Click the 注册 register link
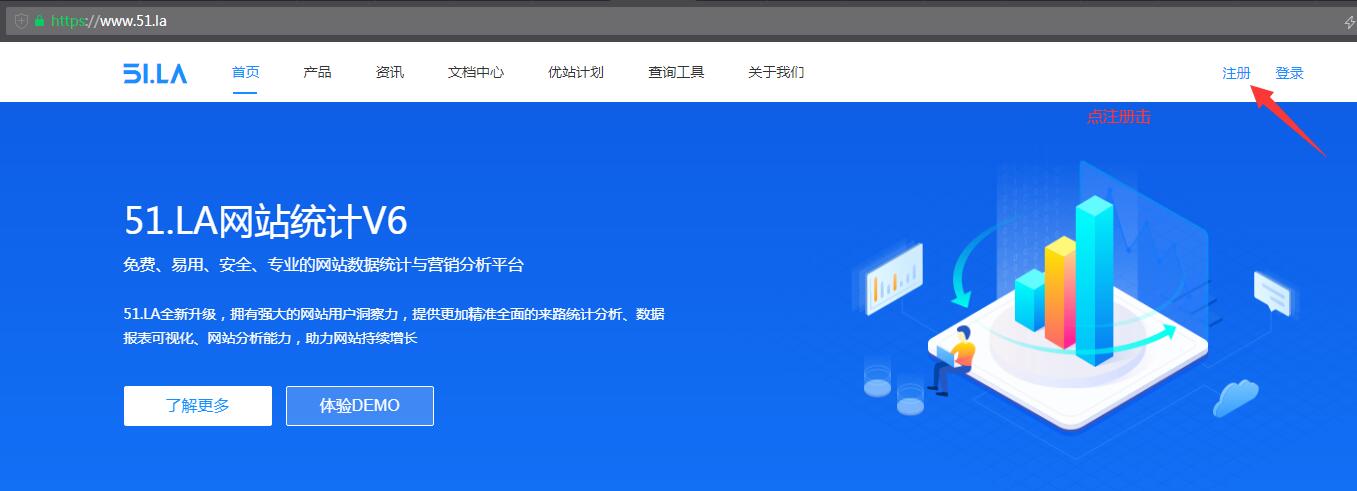Viewport: 1357px width, 491px height. tap(1236, 73)
